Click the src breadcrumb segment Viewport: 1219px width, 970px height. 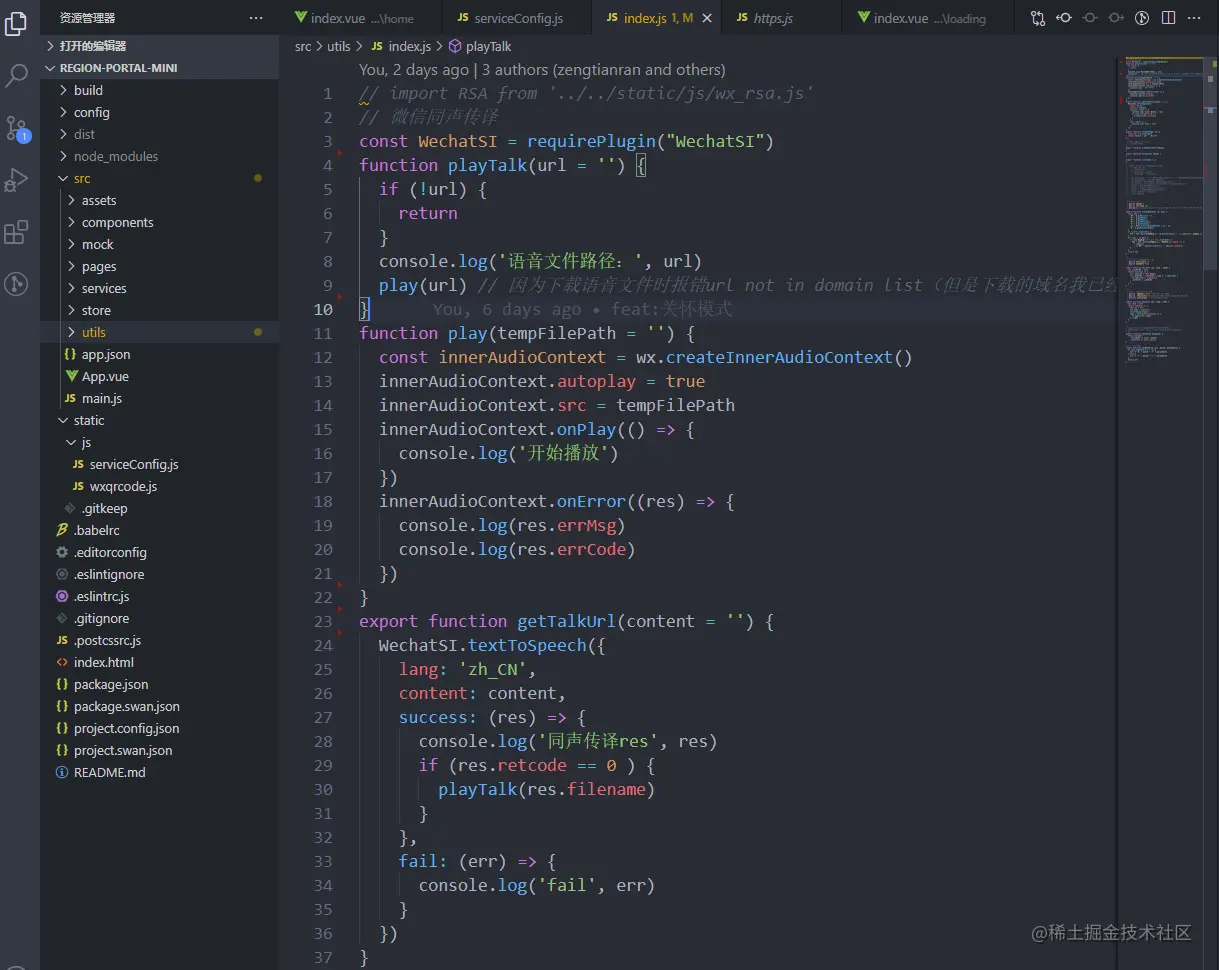(x=303, y=46)
